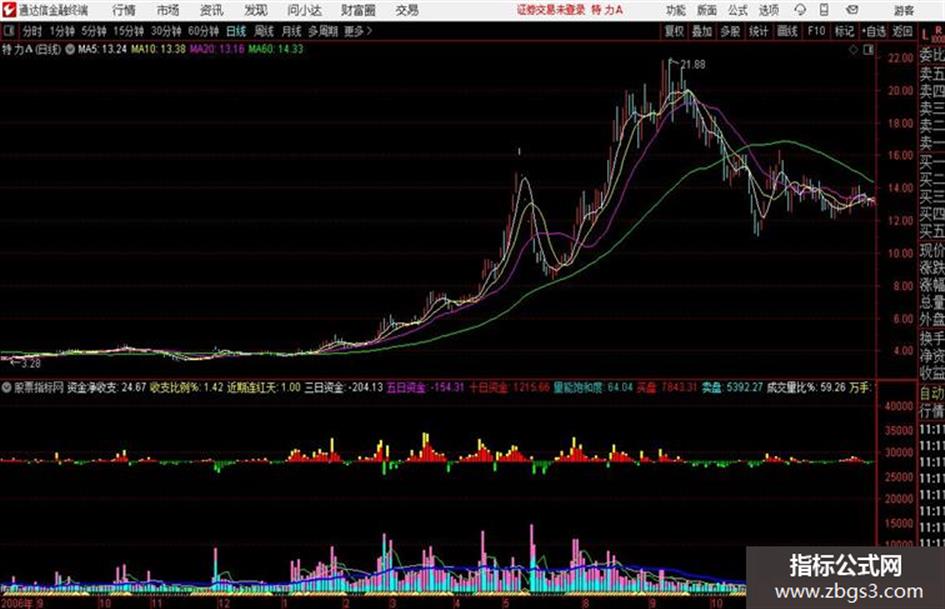Click the 卖盘: 5392.27 value
The width and height of the screenshot is (945, 609).
pos(732,387)
